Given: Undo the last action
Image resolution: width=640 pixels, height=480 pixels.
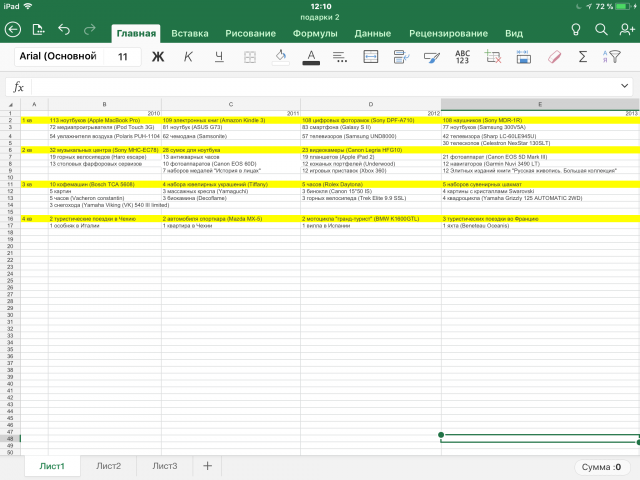Looking at the screenshot, I should (64, 29).
